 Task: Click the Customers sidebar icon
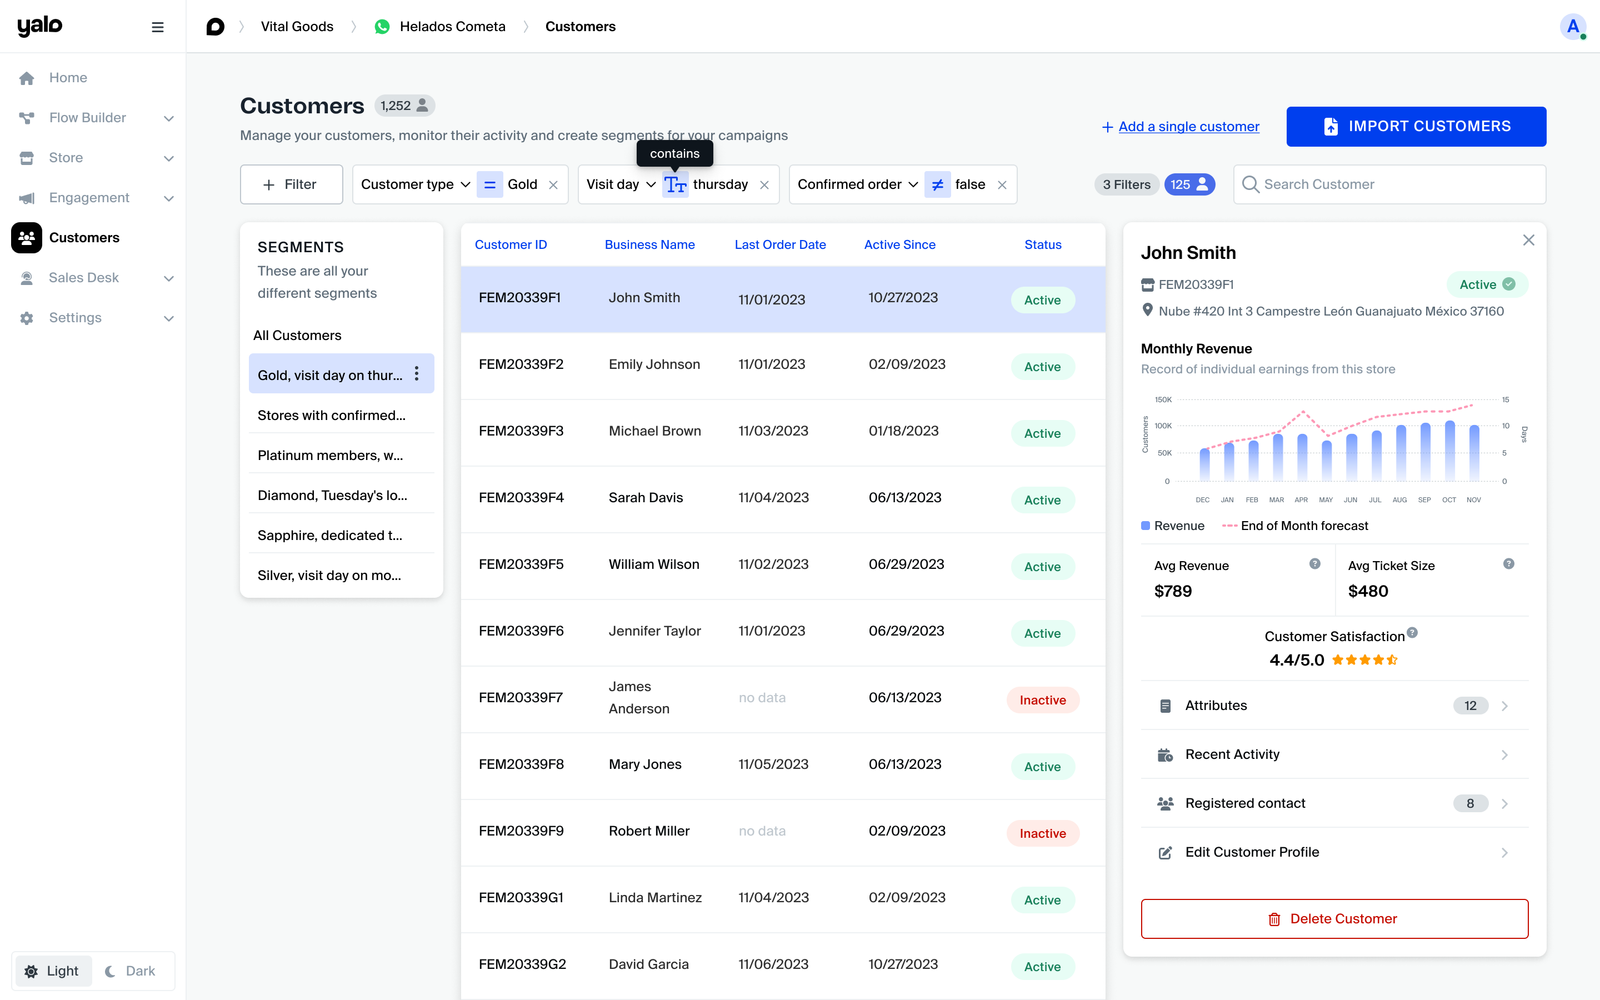pyautogui.click(x=27, y=238)
